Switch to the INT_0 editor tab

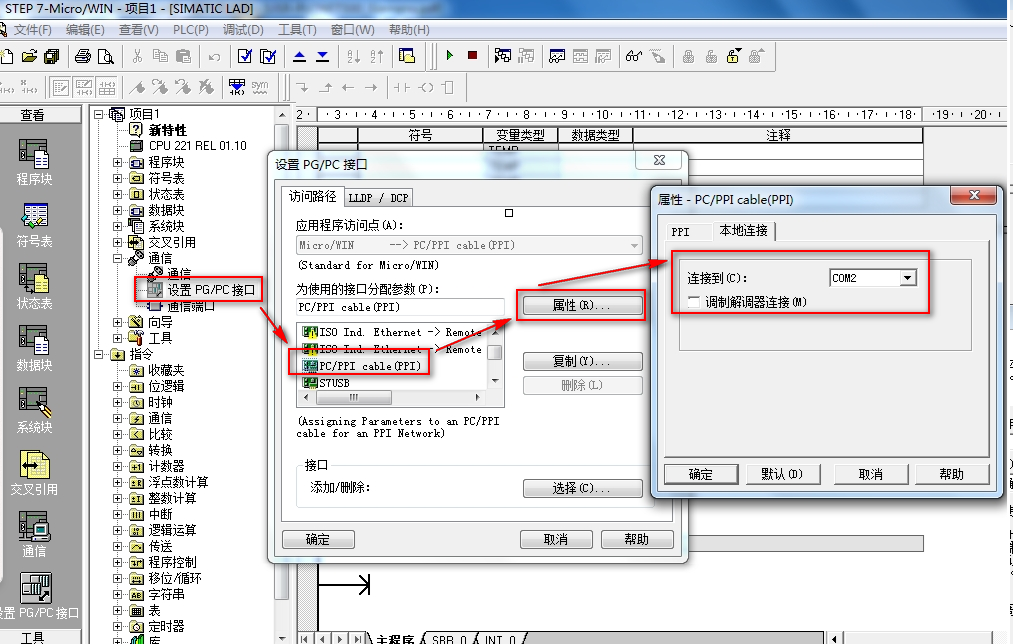(501, 639)
